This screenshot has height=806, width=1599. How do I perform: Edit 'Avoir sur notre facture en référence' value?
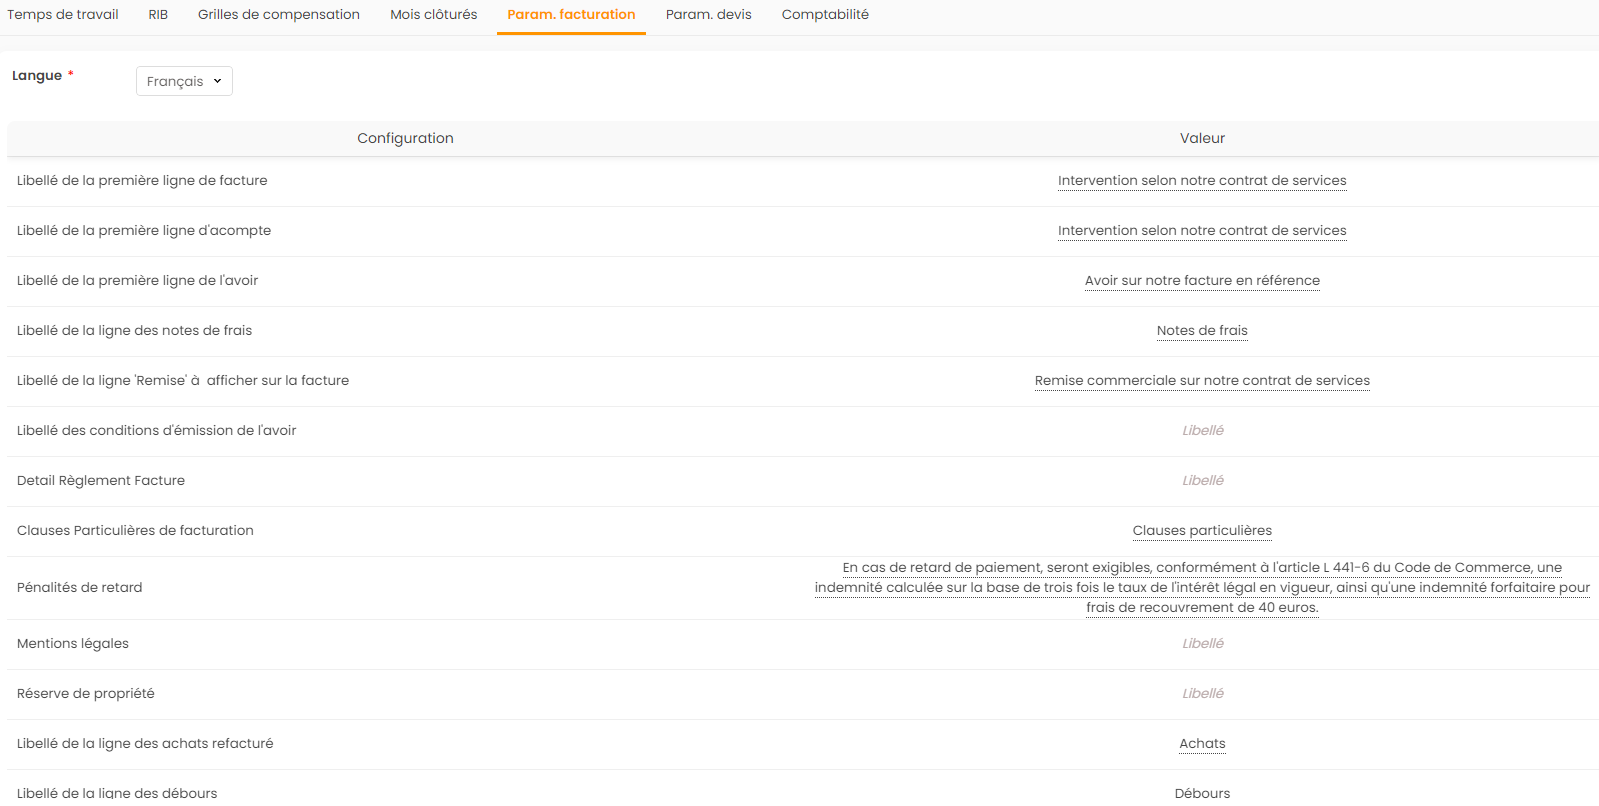click(x=1202, y=281)
